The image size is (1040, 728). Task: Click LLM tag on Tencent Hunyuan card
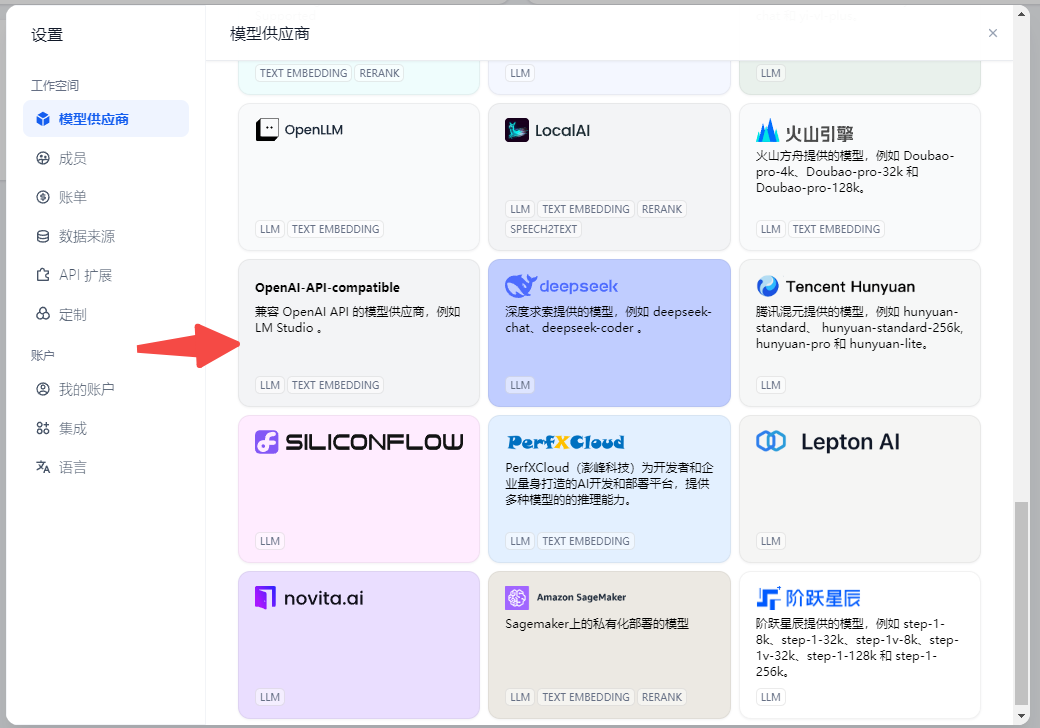(x=771, y=385)
